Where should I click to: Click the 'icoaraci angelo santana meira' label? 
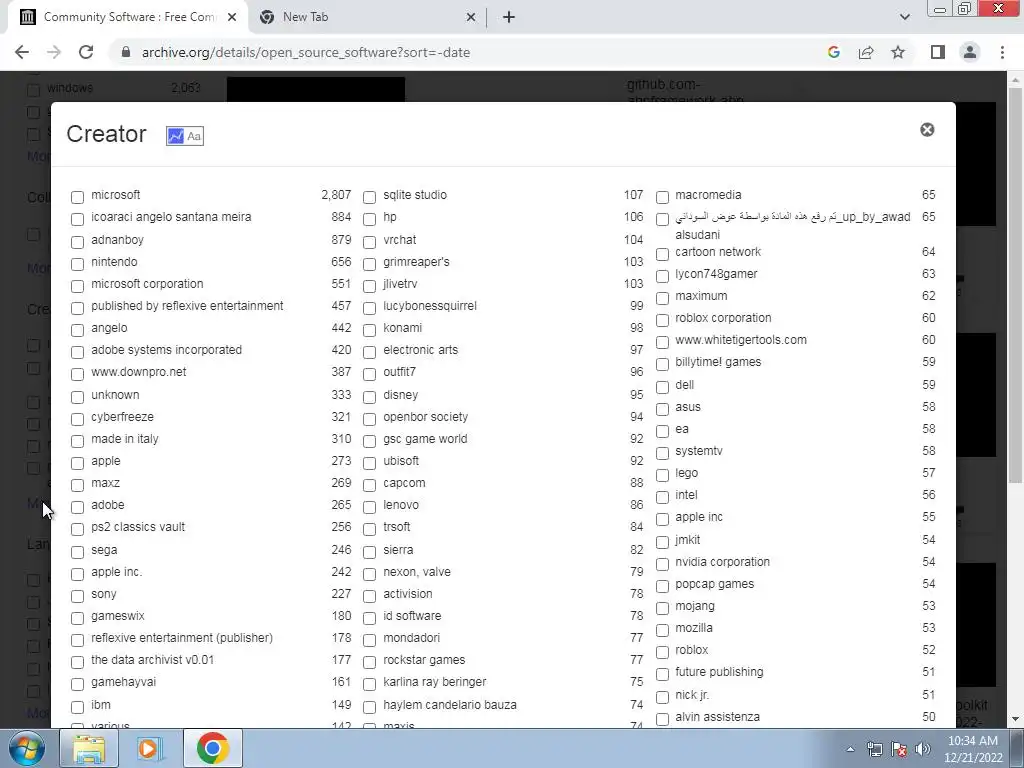[171, 217]
